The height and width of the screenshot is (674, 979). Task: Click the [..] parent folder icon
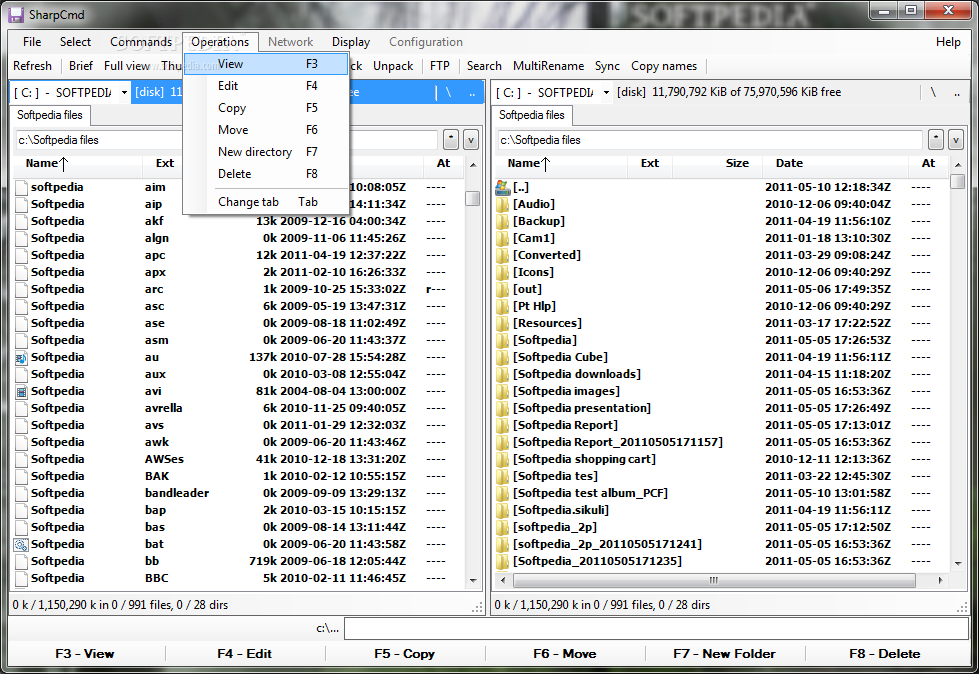tap(503, 187)
